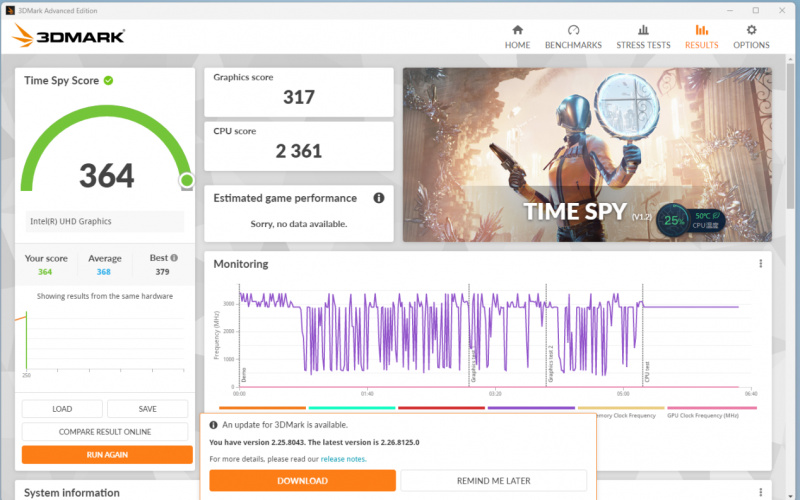Open the Options gear icon

tap(751, 30)
